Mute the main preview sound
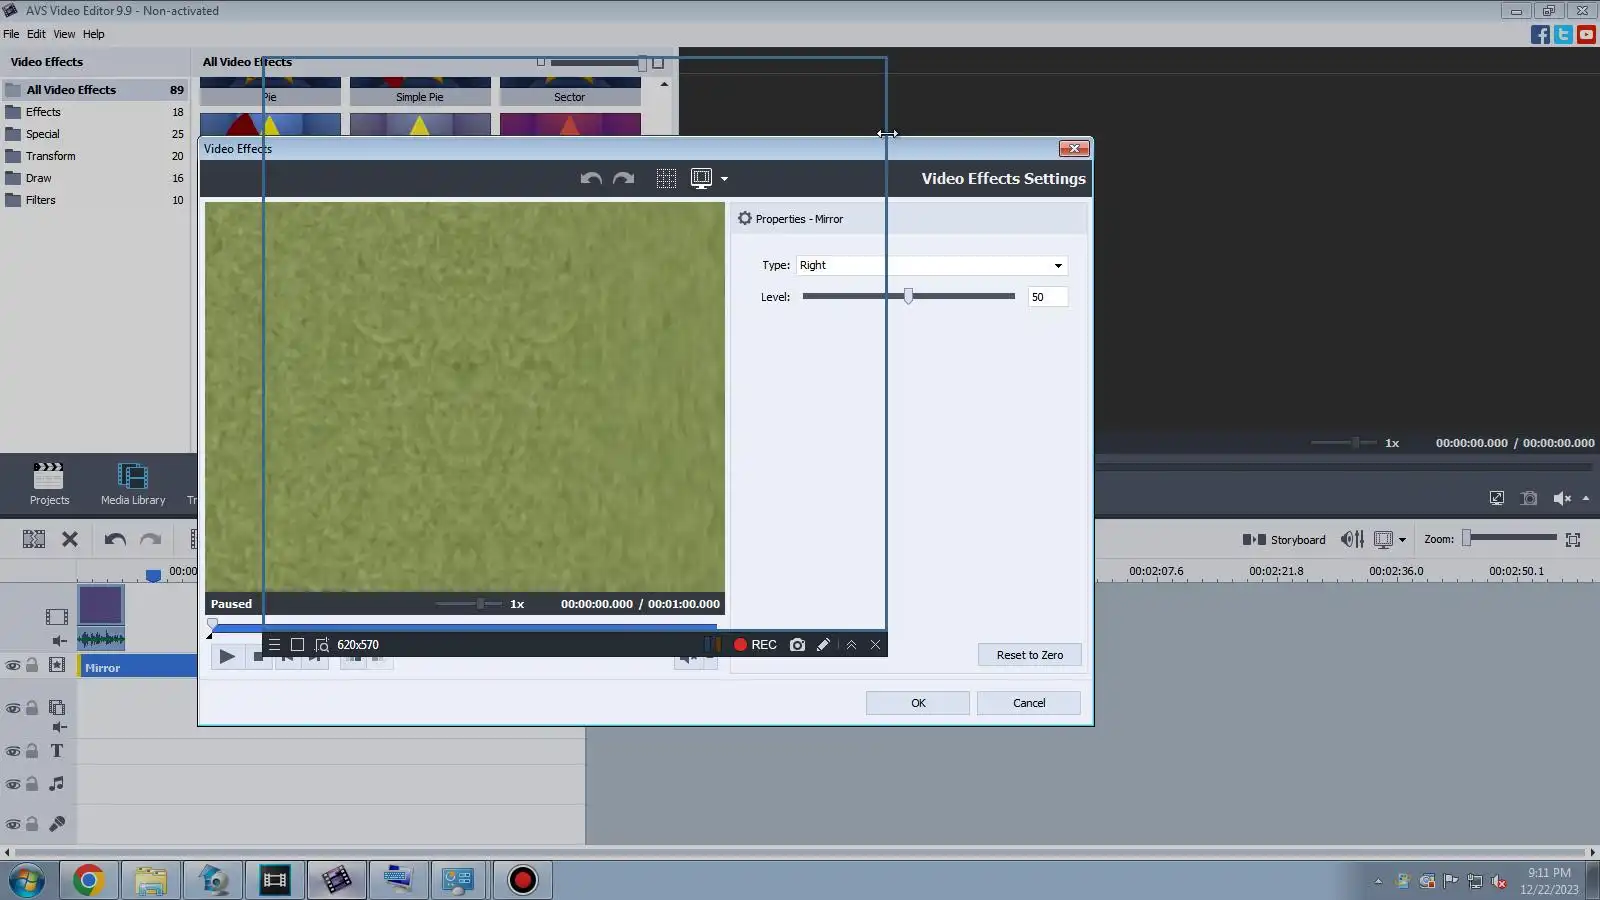 point(1562,498)
